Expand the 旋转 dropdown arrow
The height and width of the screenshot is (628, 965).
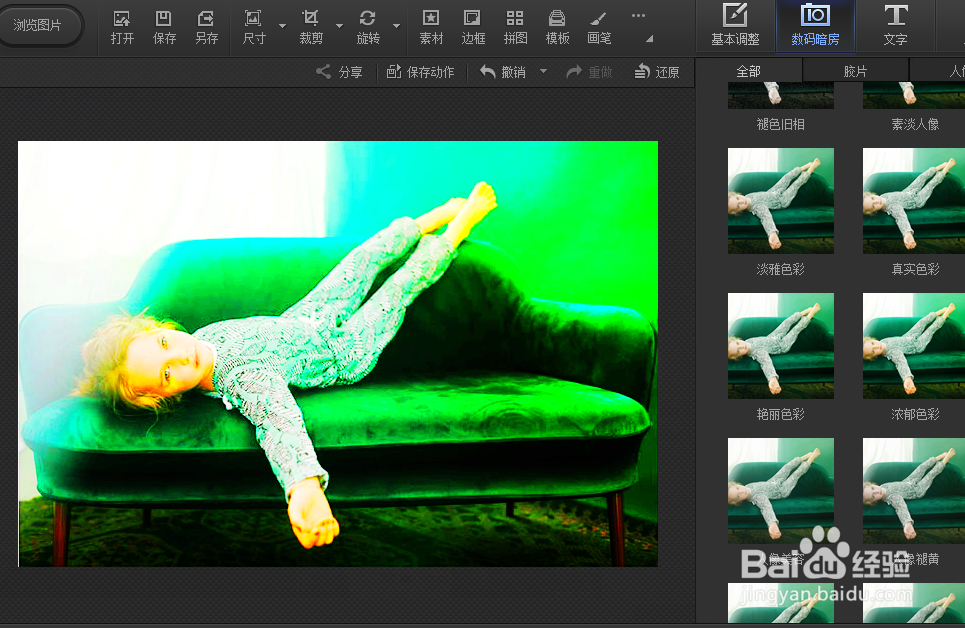[397, 26]
